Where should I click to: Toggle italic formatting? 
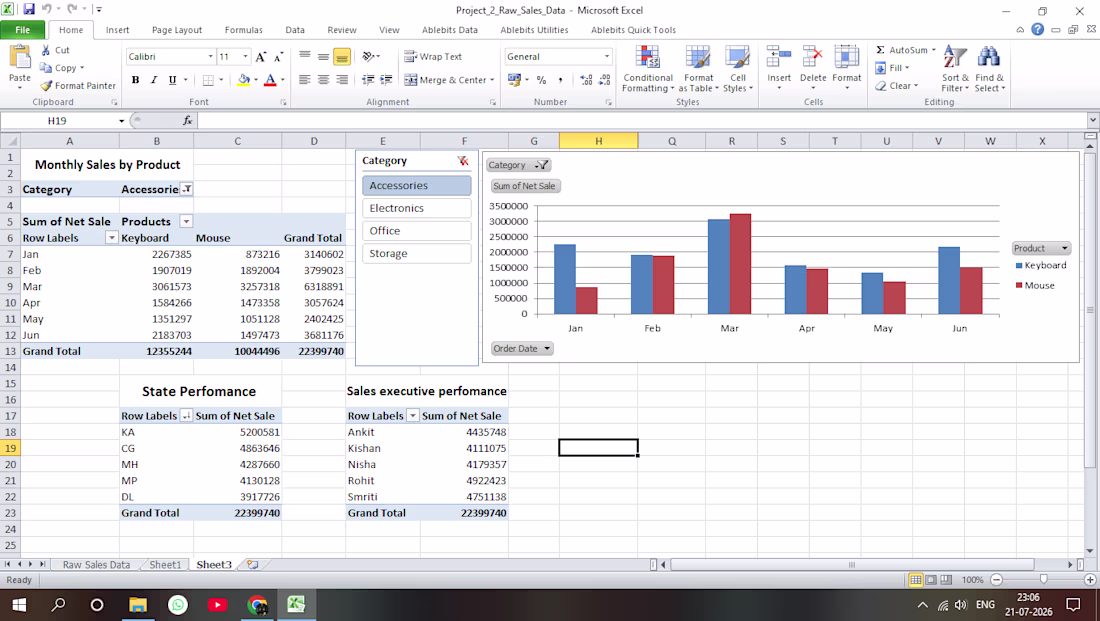pyautogui.click(x=154, y=80)
